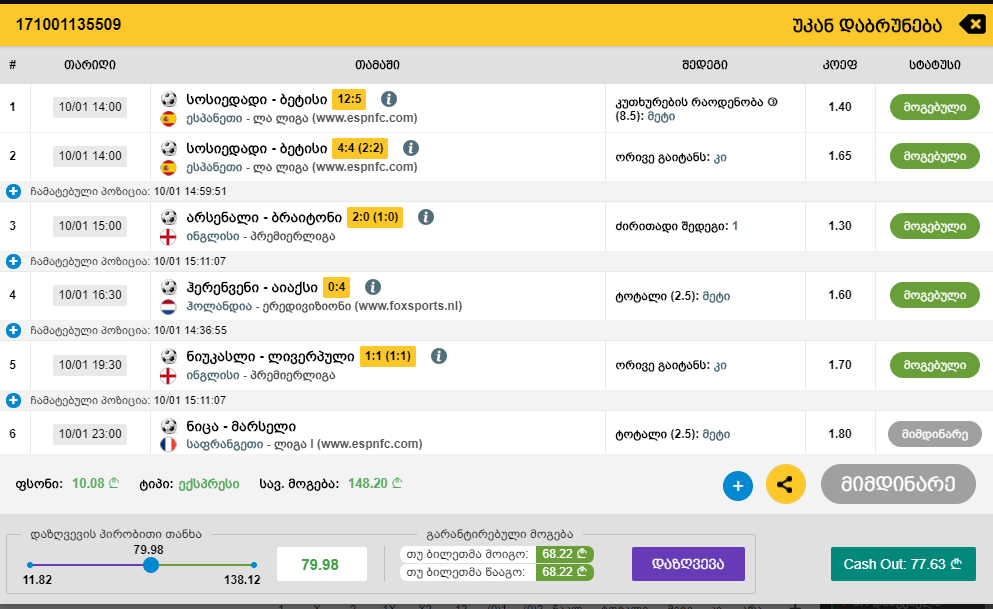The height and width of the screenshot is (609, 993).
Task: Click coefficient 1.80
Action: pos(840,434)
